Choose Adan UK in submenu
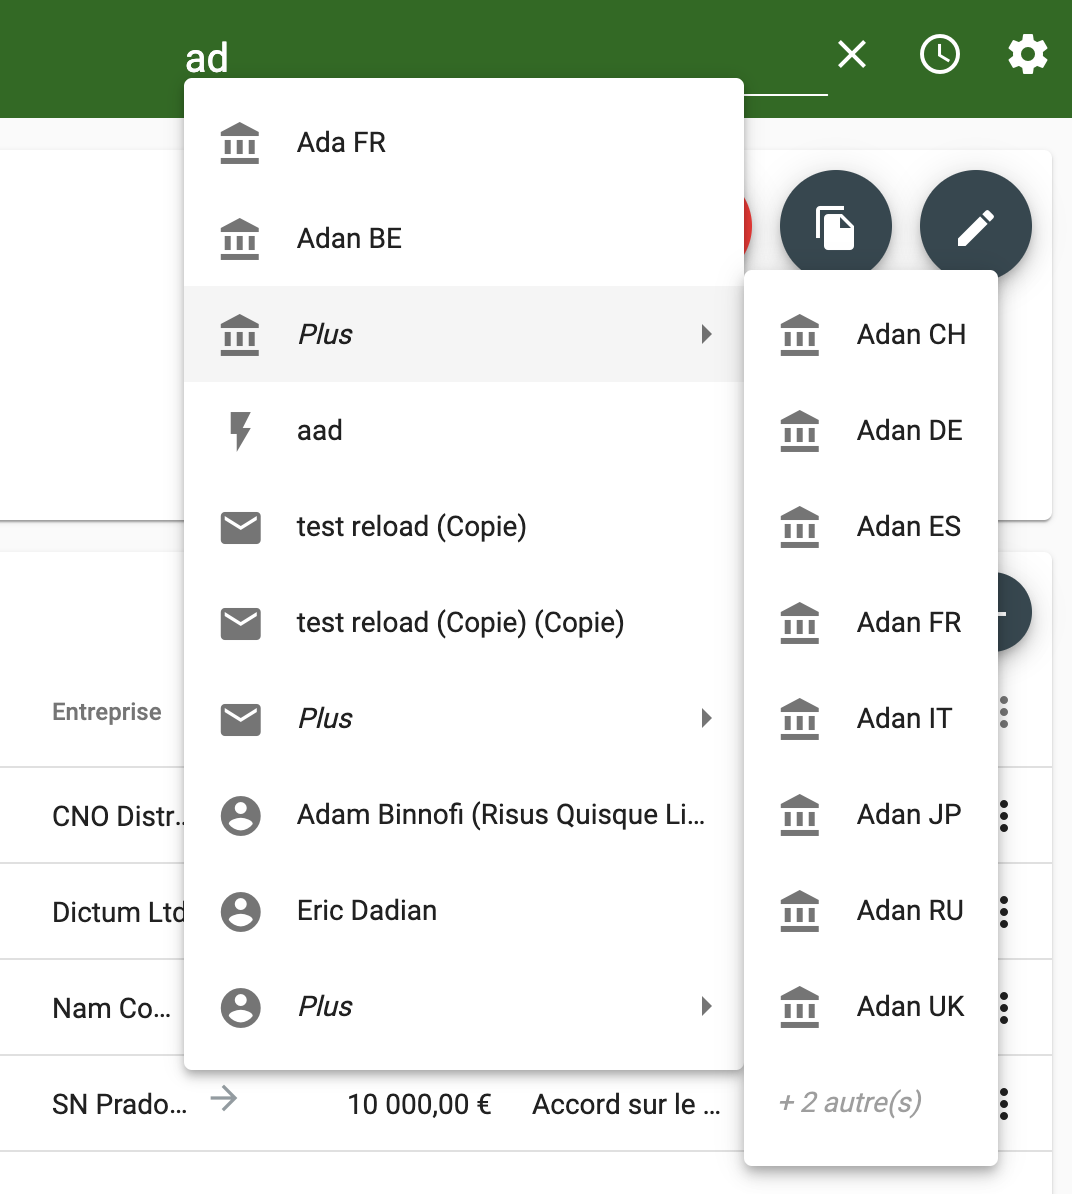This screenshot has width=1072, height=1194. coord(871,1006)
